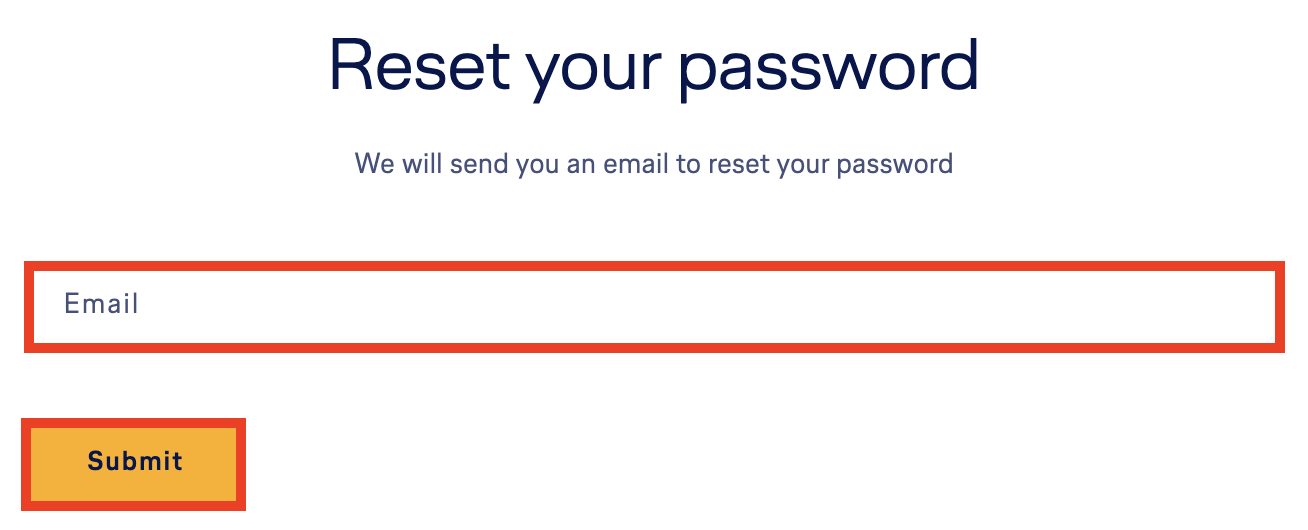The image size is (1308, 530).
Task: Click the "Reset your password" heading
Action: [x=653, y=66]
